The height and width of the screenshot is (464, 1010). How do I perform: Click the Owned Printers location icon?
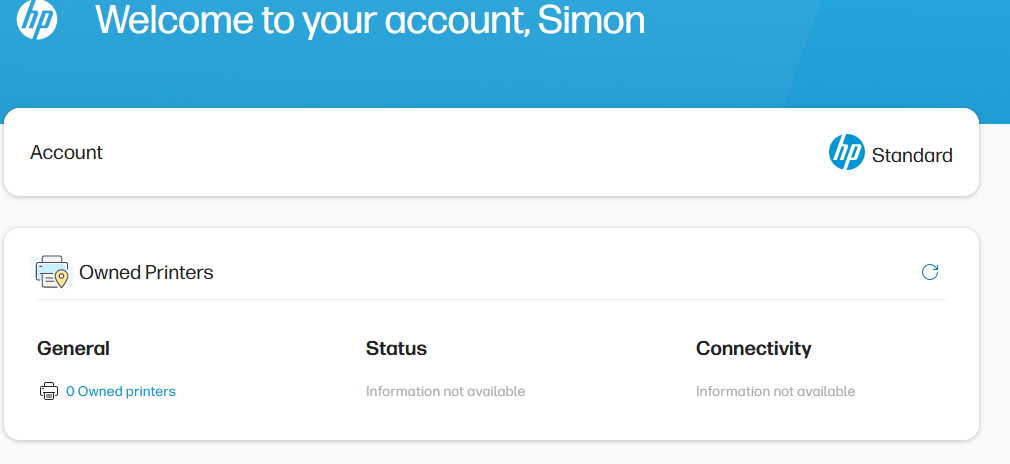pos(52,272)
